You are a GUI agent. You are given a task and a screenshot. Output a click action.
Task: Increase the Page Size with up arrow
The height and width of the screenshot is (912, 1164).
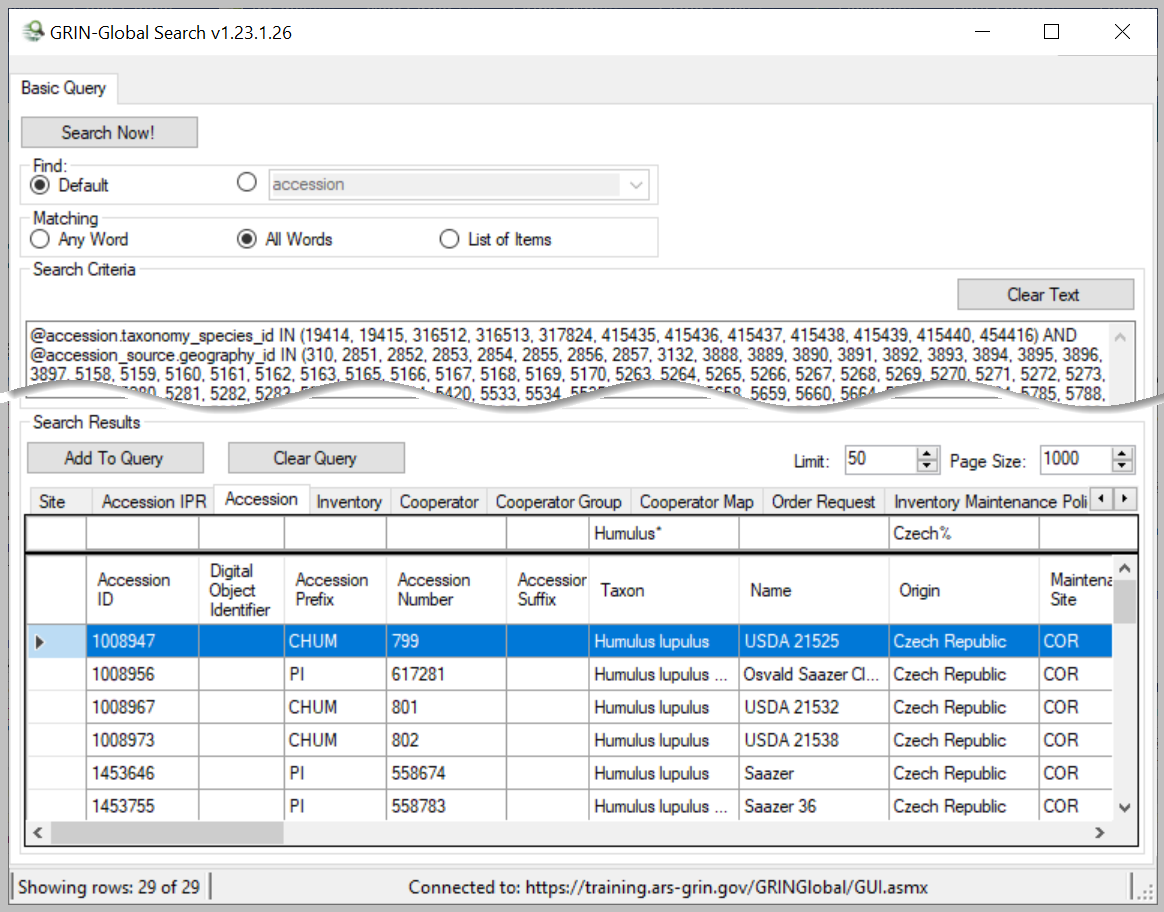click(x=1122, y=453)
